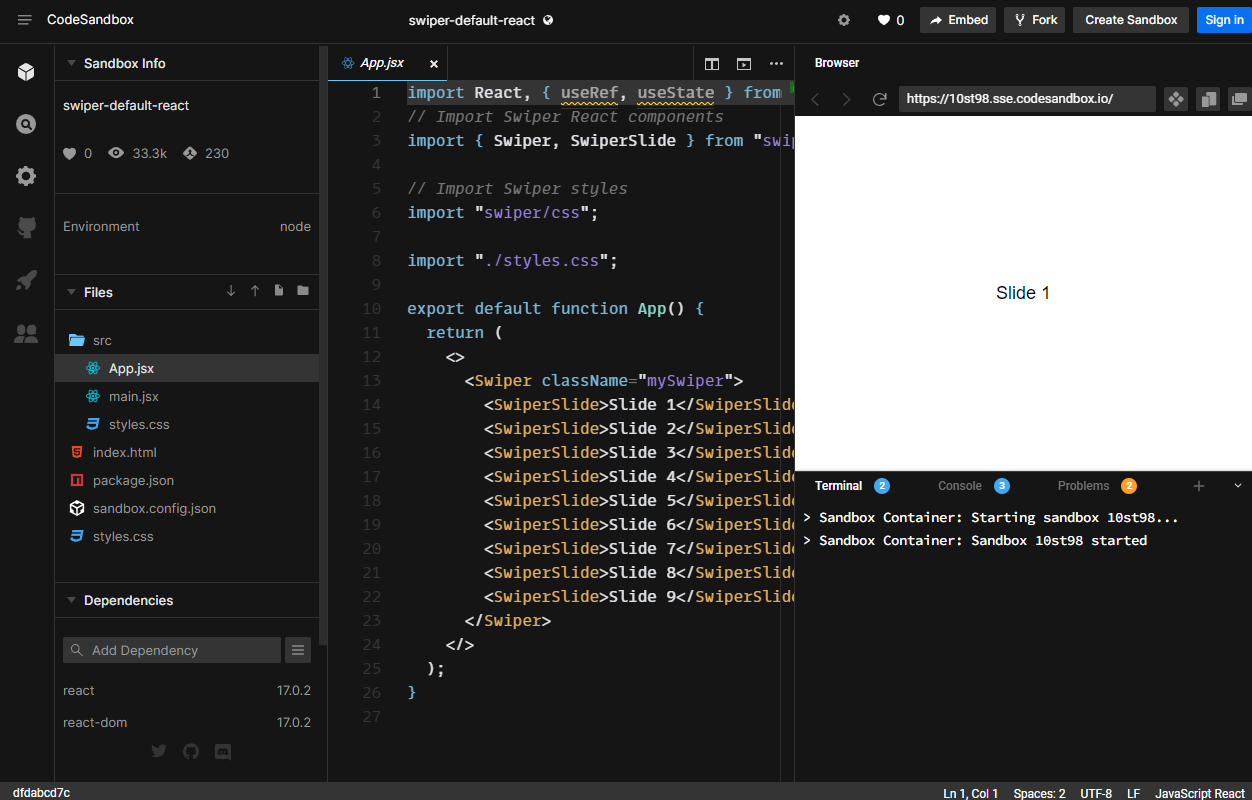Toggle the split editor layout icon
Image resolution: width=1252 pixels, height=800 pixels.
tap(712, 63)
